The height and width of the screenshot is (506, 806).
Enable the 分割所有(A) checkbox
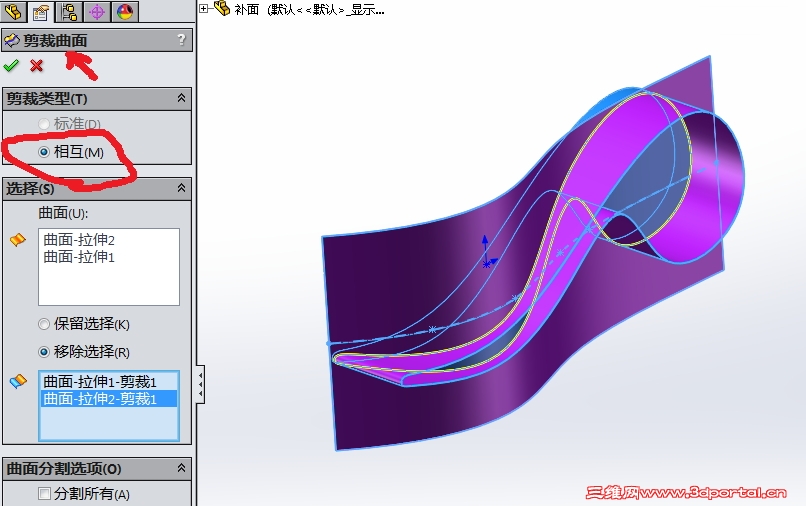[44, 494]
